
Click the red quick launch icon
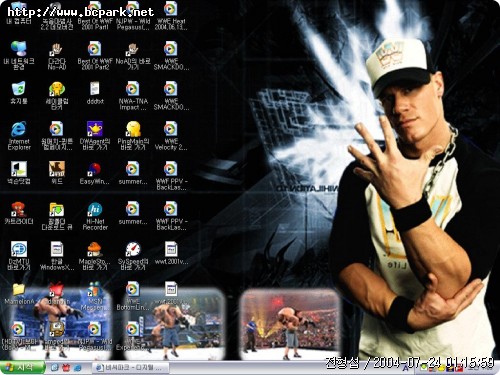point(66,368)
